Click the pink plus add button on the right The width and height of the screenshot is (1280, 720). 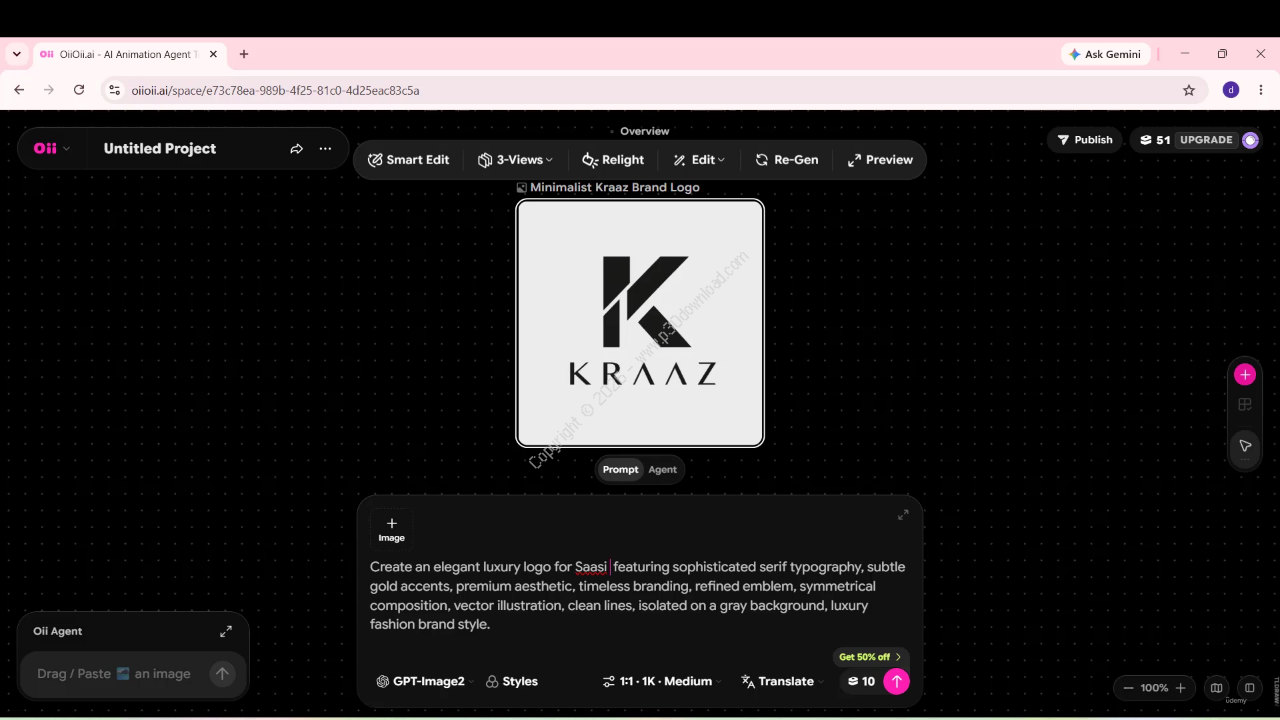click(1245, 375)
